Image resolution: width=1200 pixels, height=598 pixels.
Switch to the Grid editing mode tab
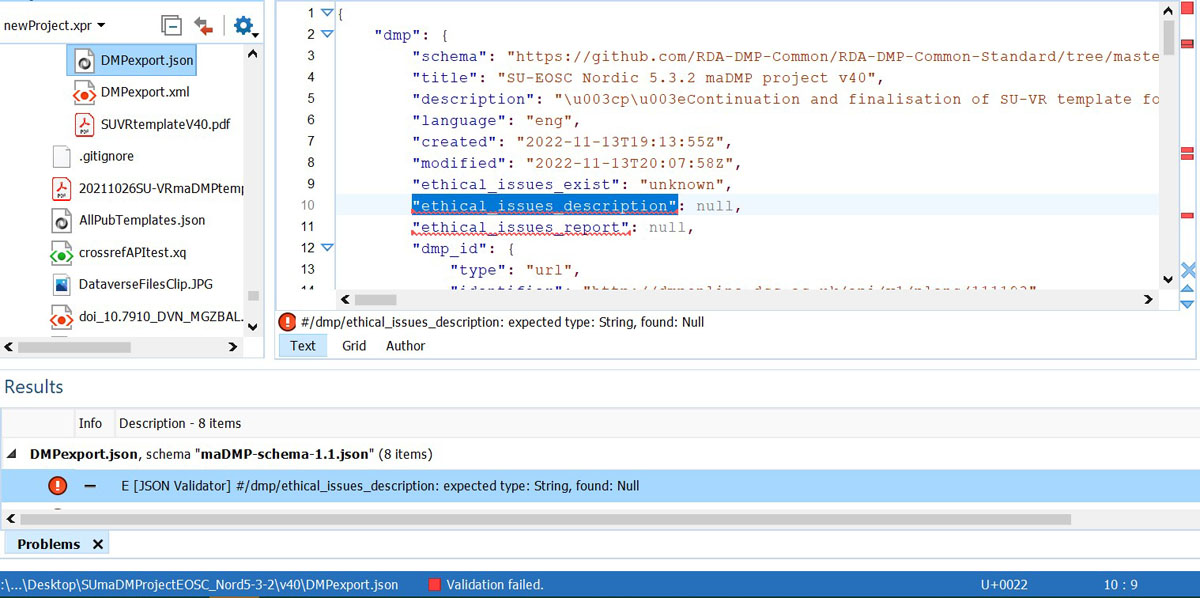pyautogui.click(x=354, y=346)
